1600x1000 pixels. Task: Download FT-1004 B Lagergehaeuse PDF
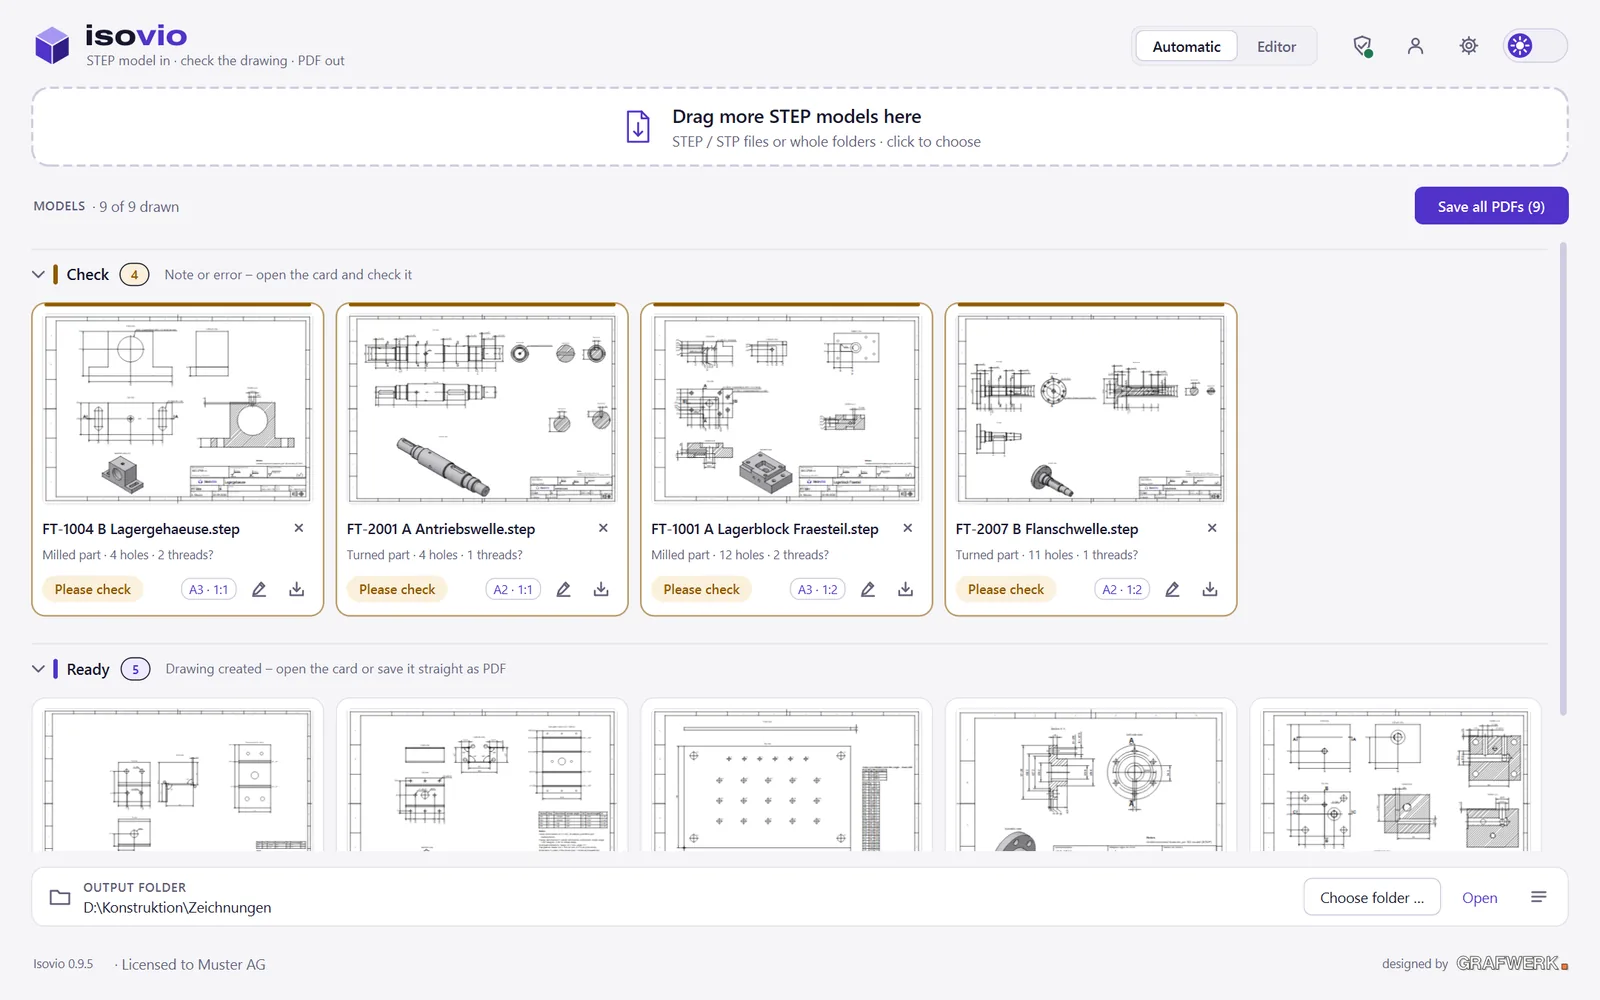[297, 589]
